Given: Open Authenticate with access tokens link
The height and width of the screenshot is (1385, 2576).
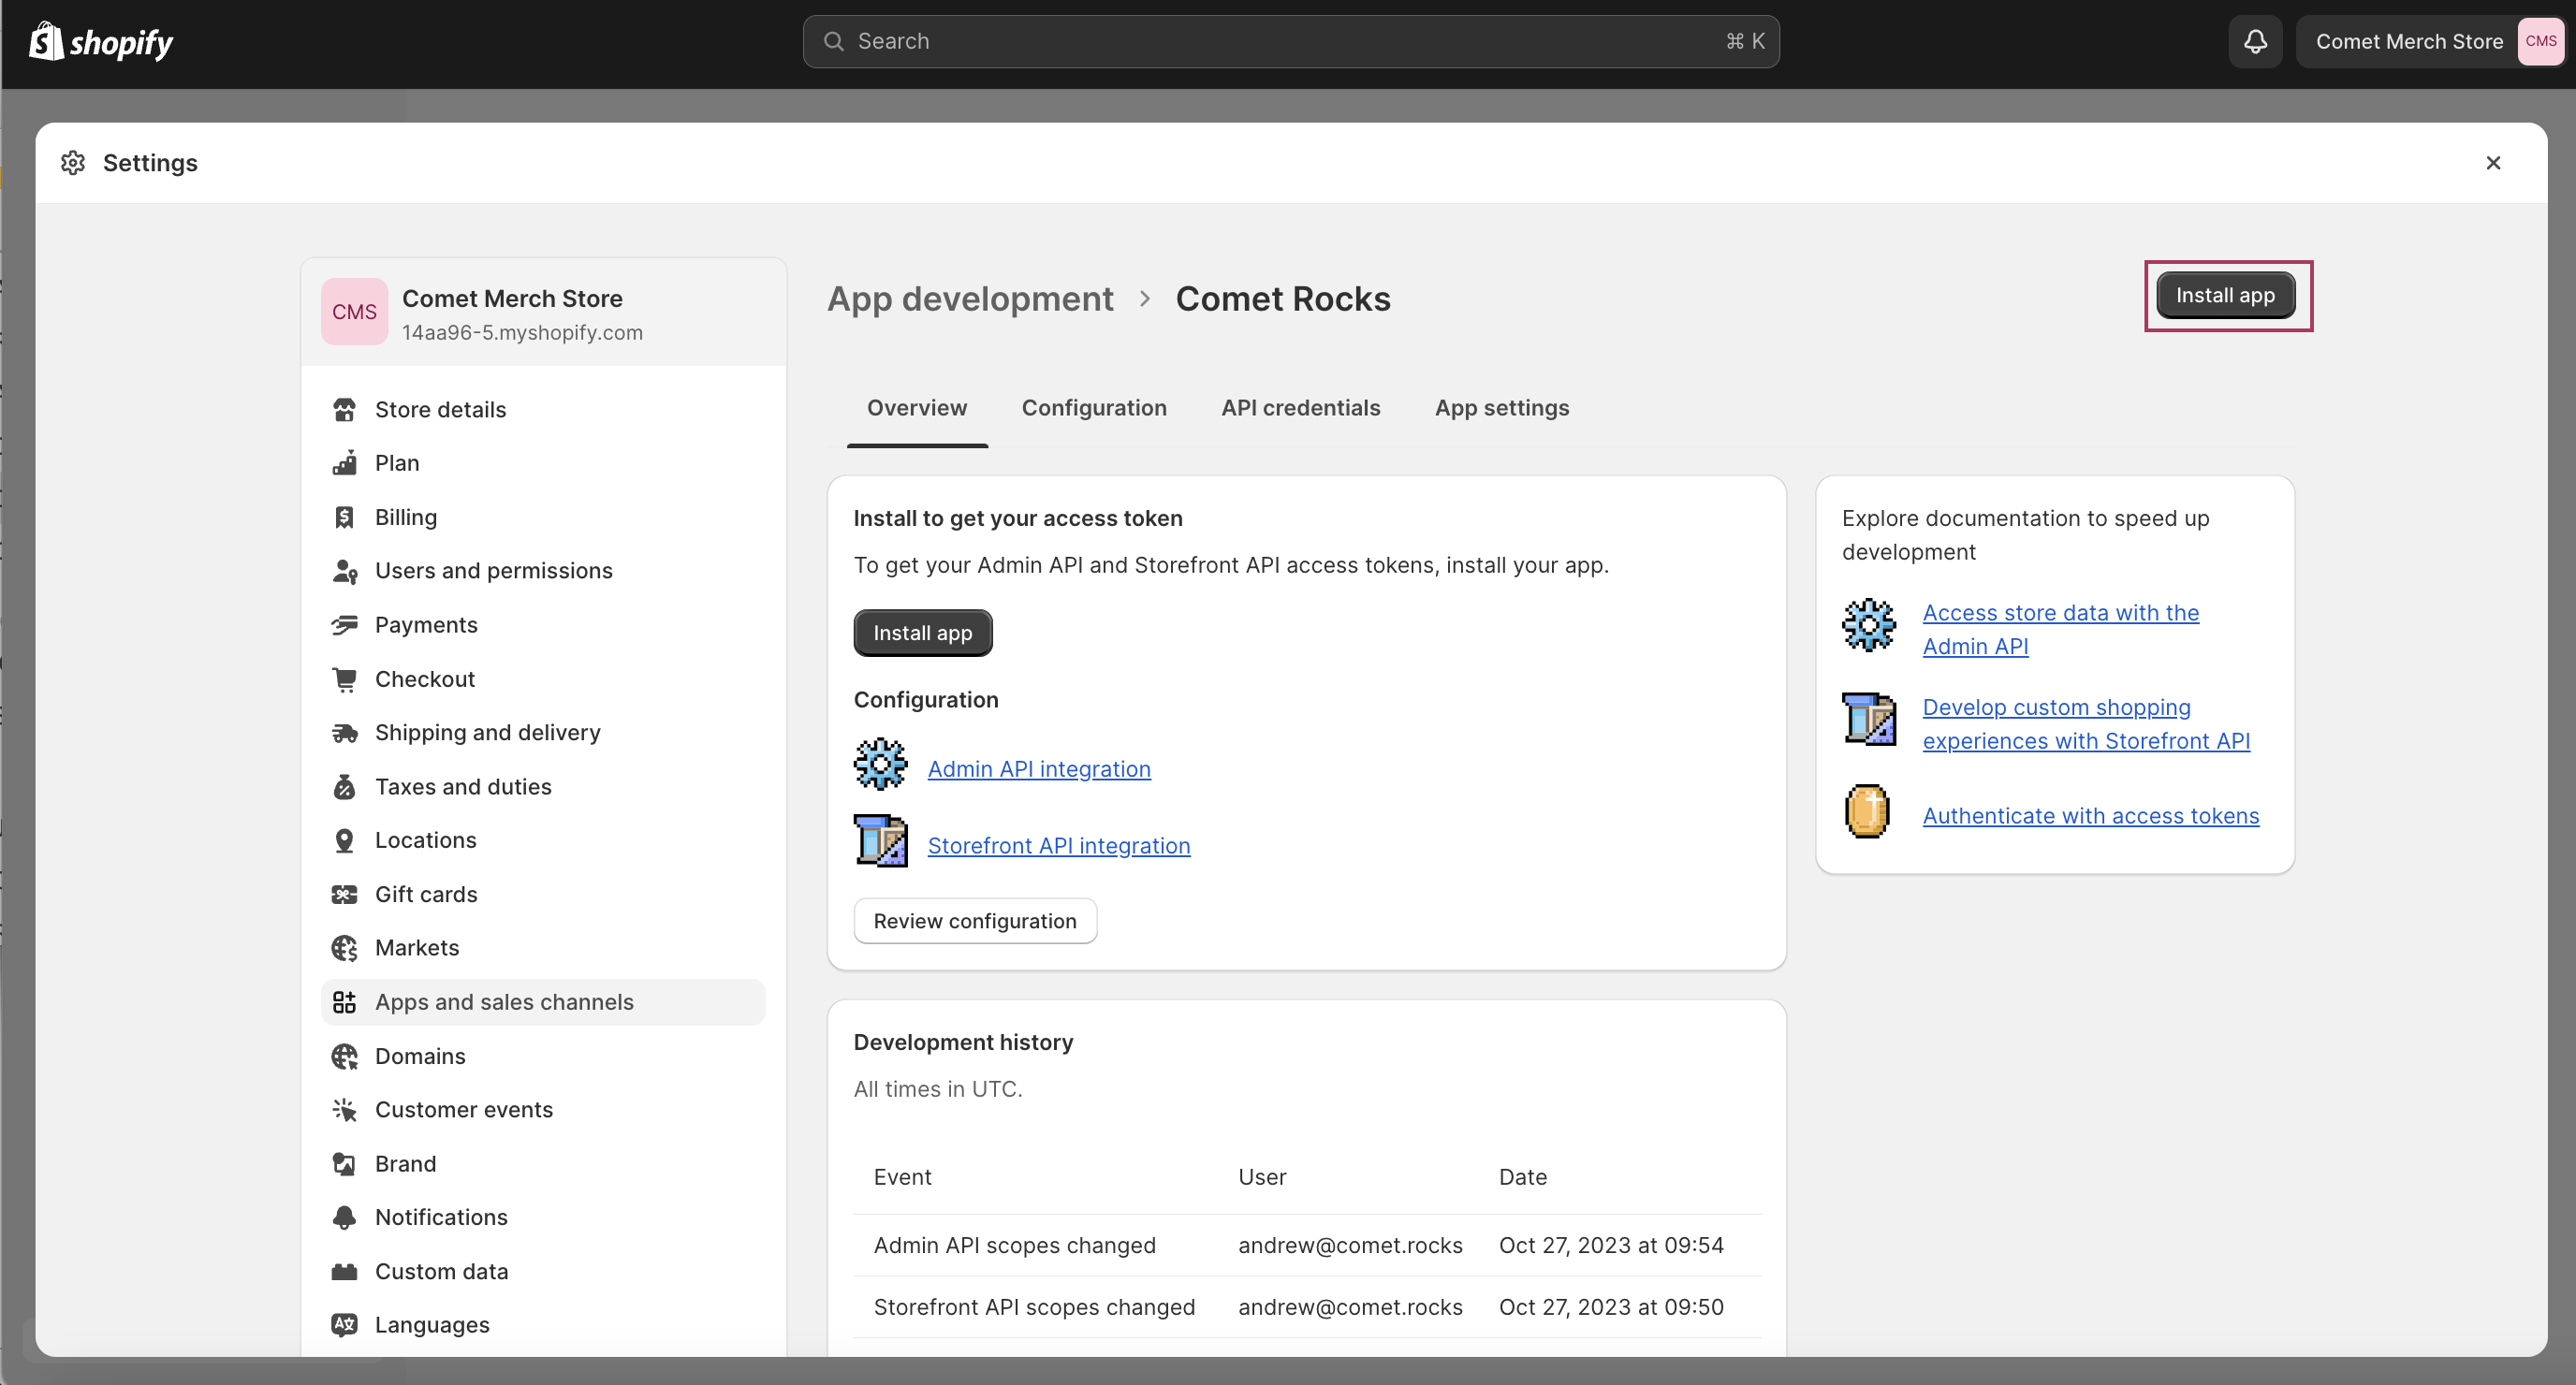Looking at the screenshot, I should pos(2090,816).
